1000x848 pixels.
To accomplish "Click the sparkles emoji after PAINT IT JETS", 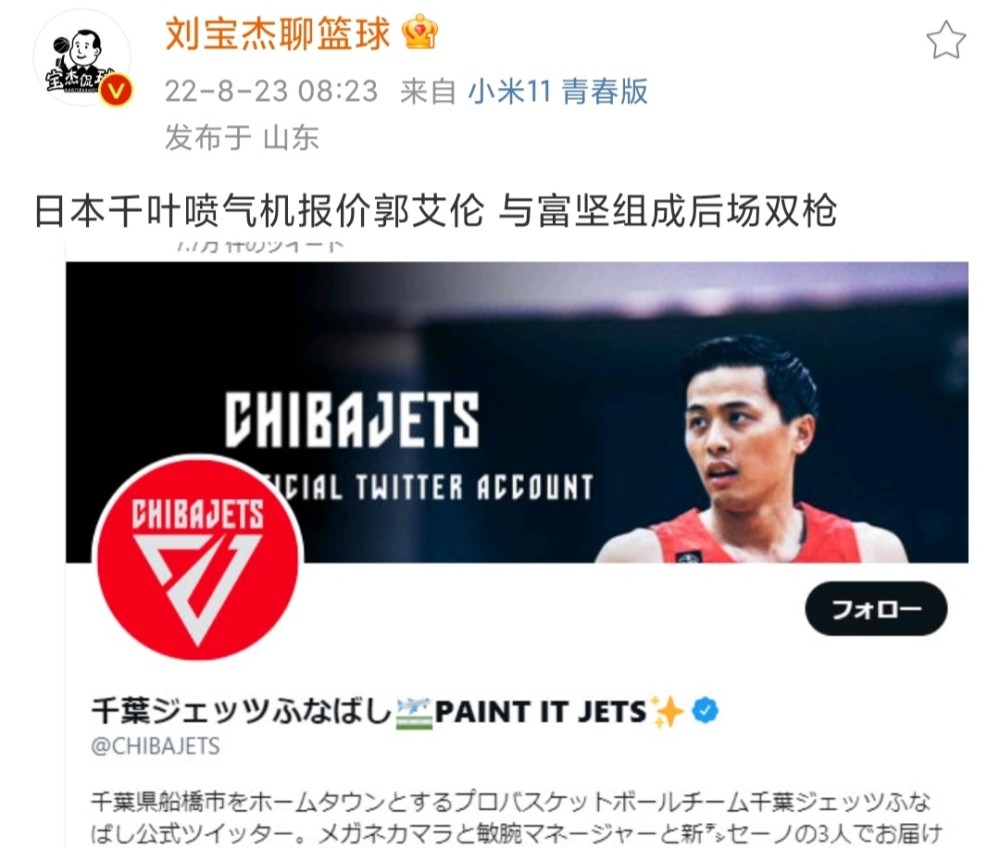I will coord(666,711).
